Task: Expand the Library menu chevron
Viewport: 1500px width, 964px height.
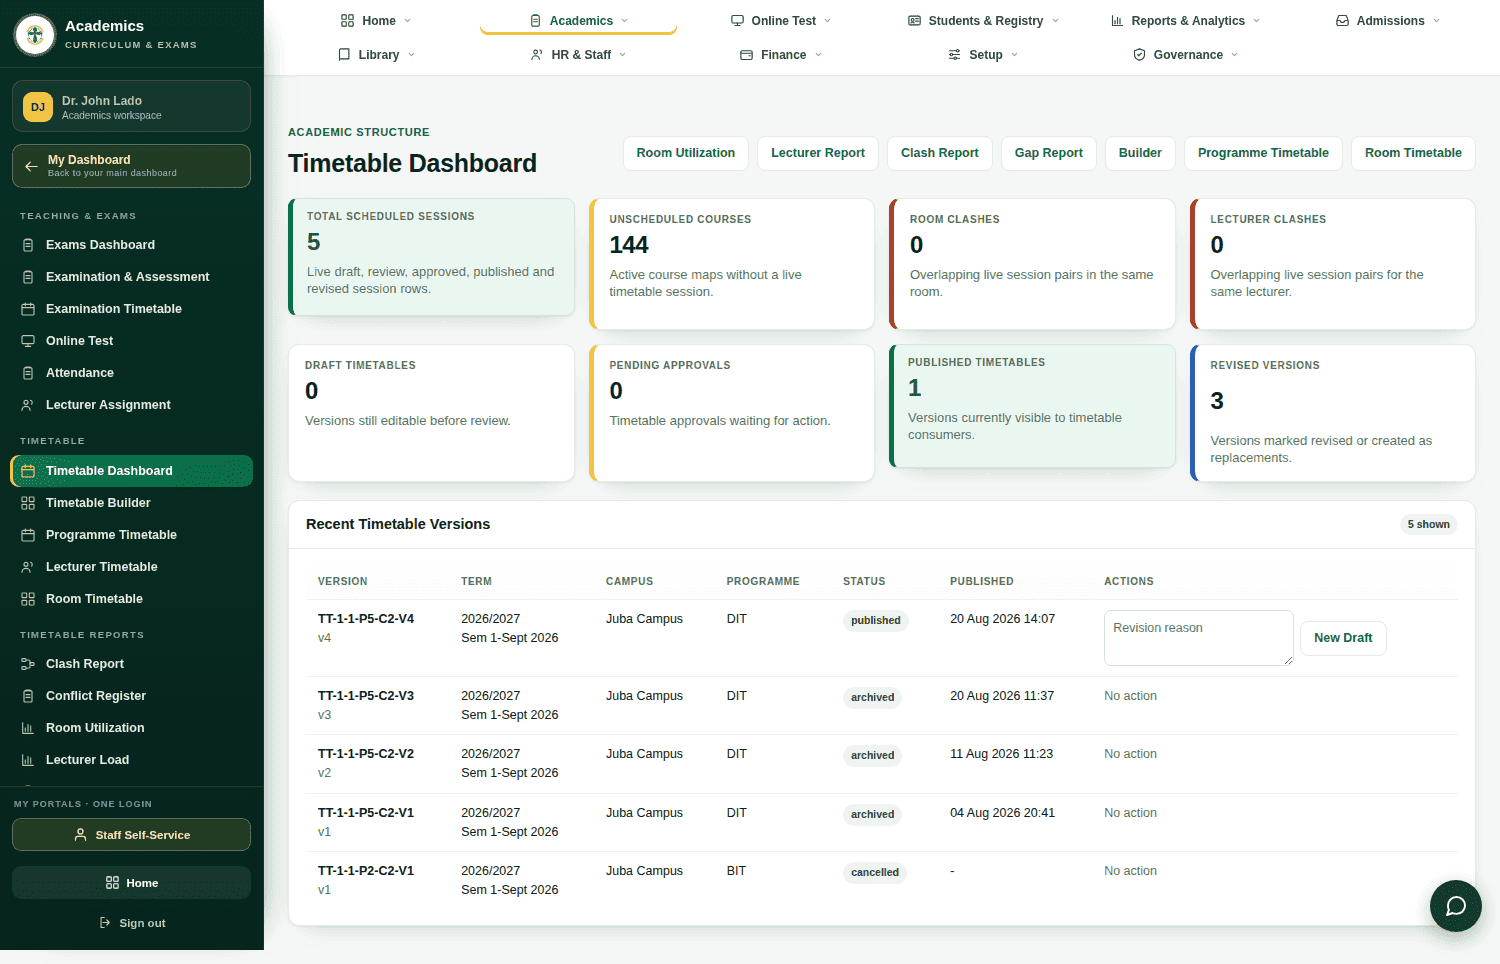Action: [x=411, y=55]
